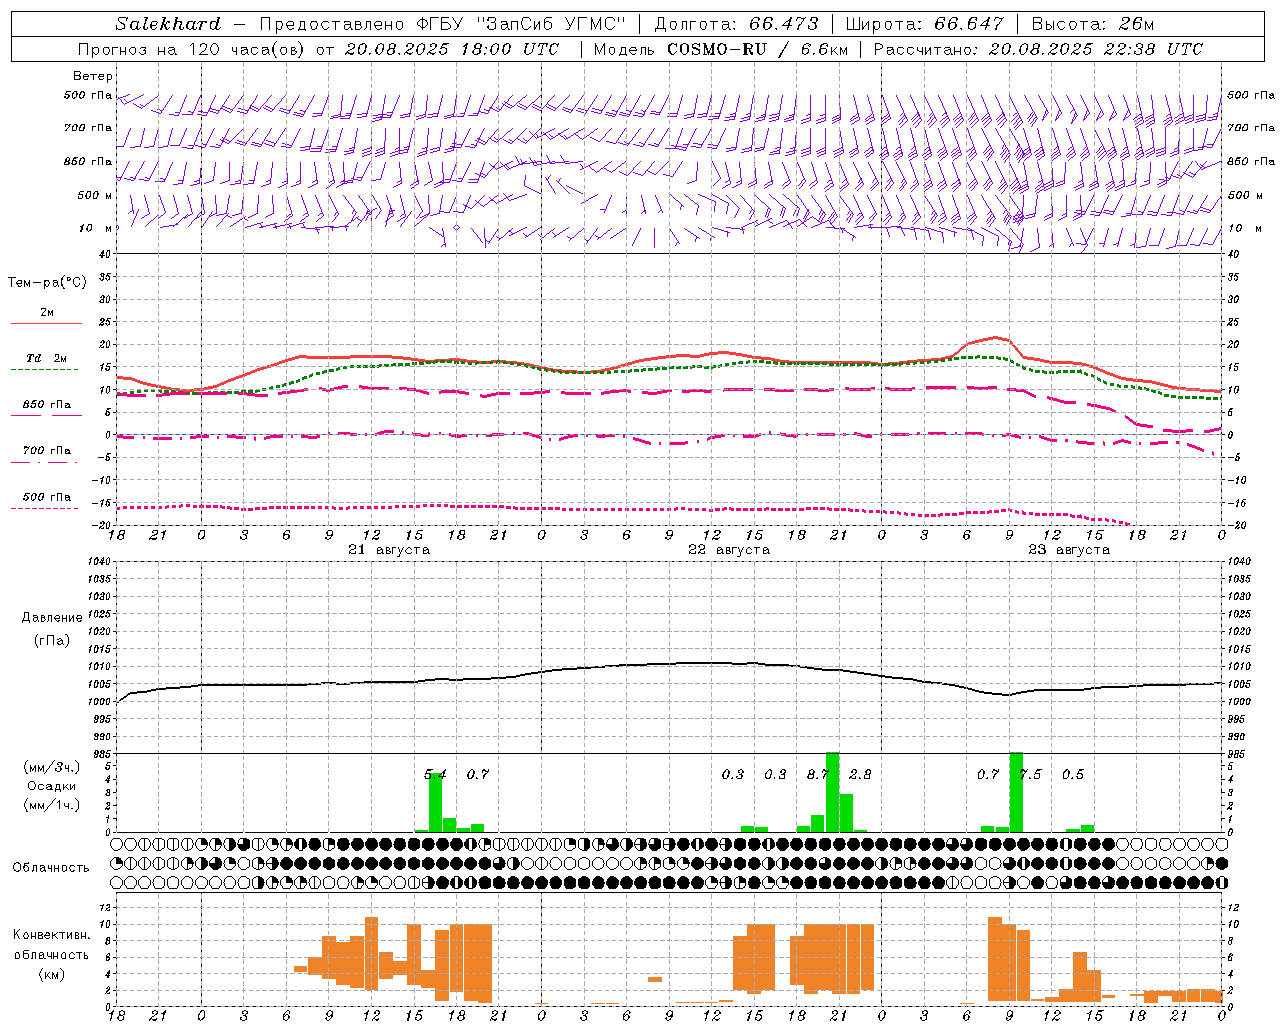
Task: Click the '23 августа' date label
Action: point(1069,550)
